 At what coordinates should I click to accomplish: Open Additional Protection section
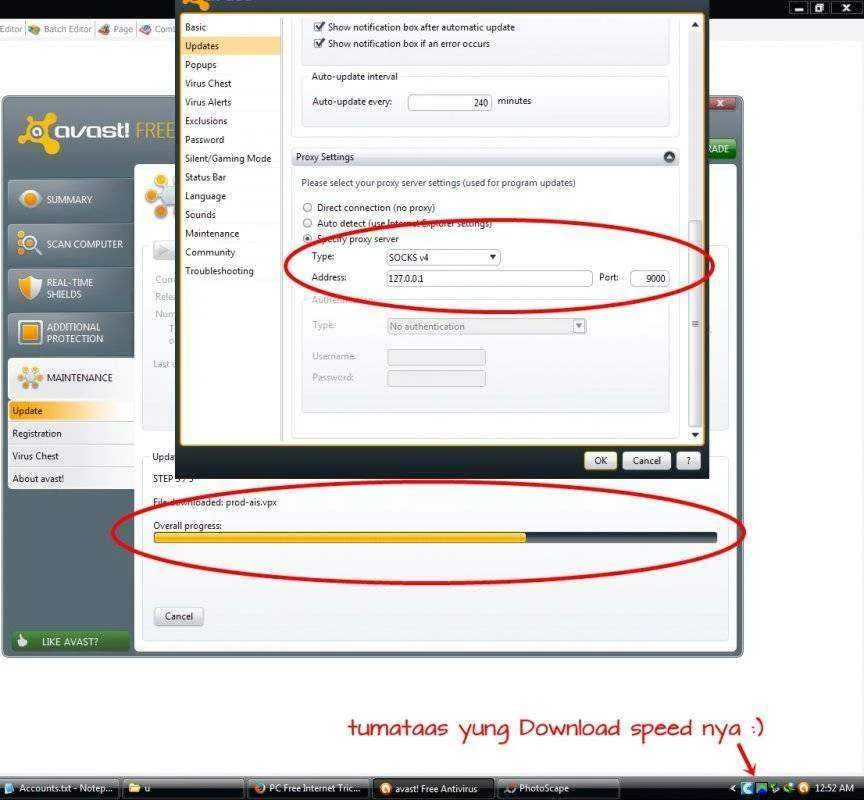pos(71,333)
